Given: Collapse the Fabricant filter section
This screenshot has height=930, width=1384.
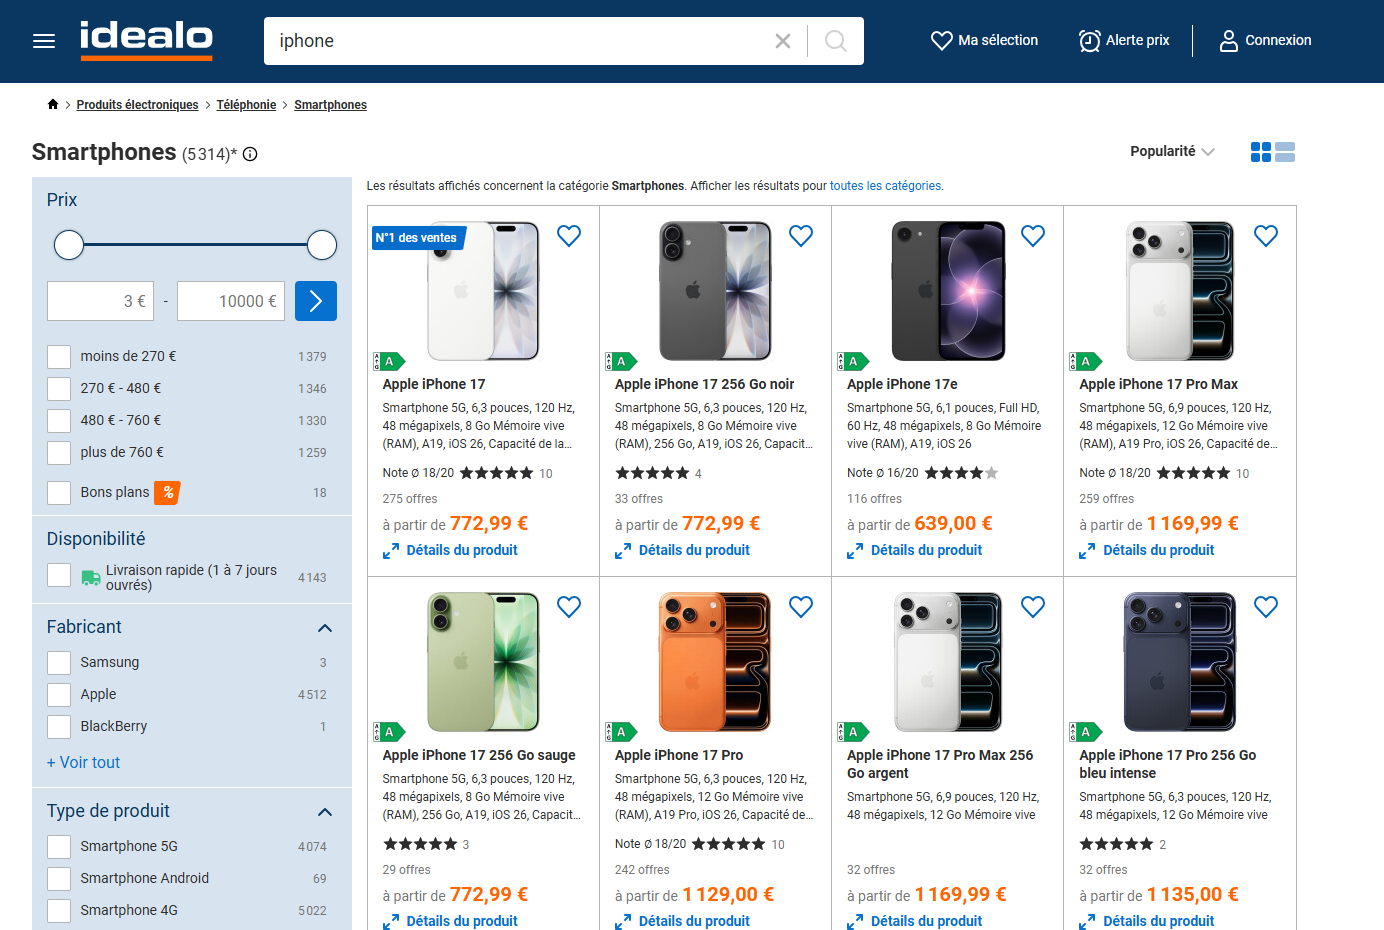Looking at the screenshot, I should pyautogui.click(x=324, y=628).
